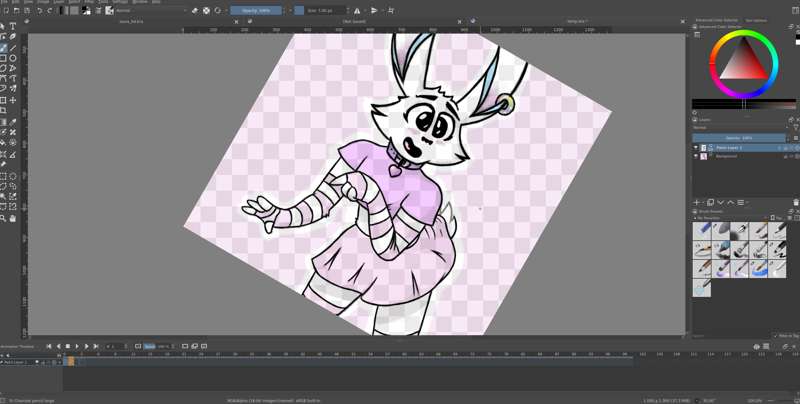The width and height of the screenshot is (800, 404).
Task: Click the horizontal mirror tool icon
Action: 357,11
